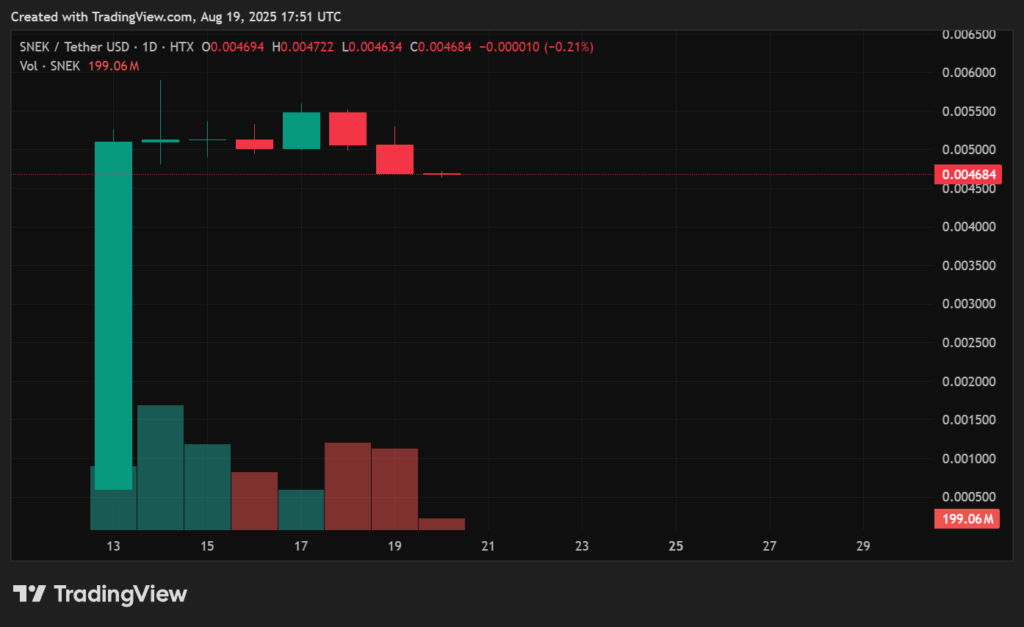
Task: Click the TradingView logo icon
Action: [x=30, y=593]
